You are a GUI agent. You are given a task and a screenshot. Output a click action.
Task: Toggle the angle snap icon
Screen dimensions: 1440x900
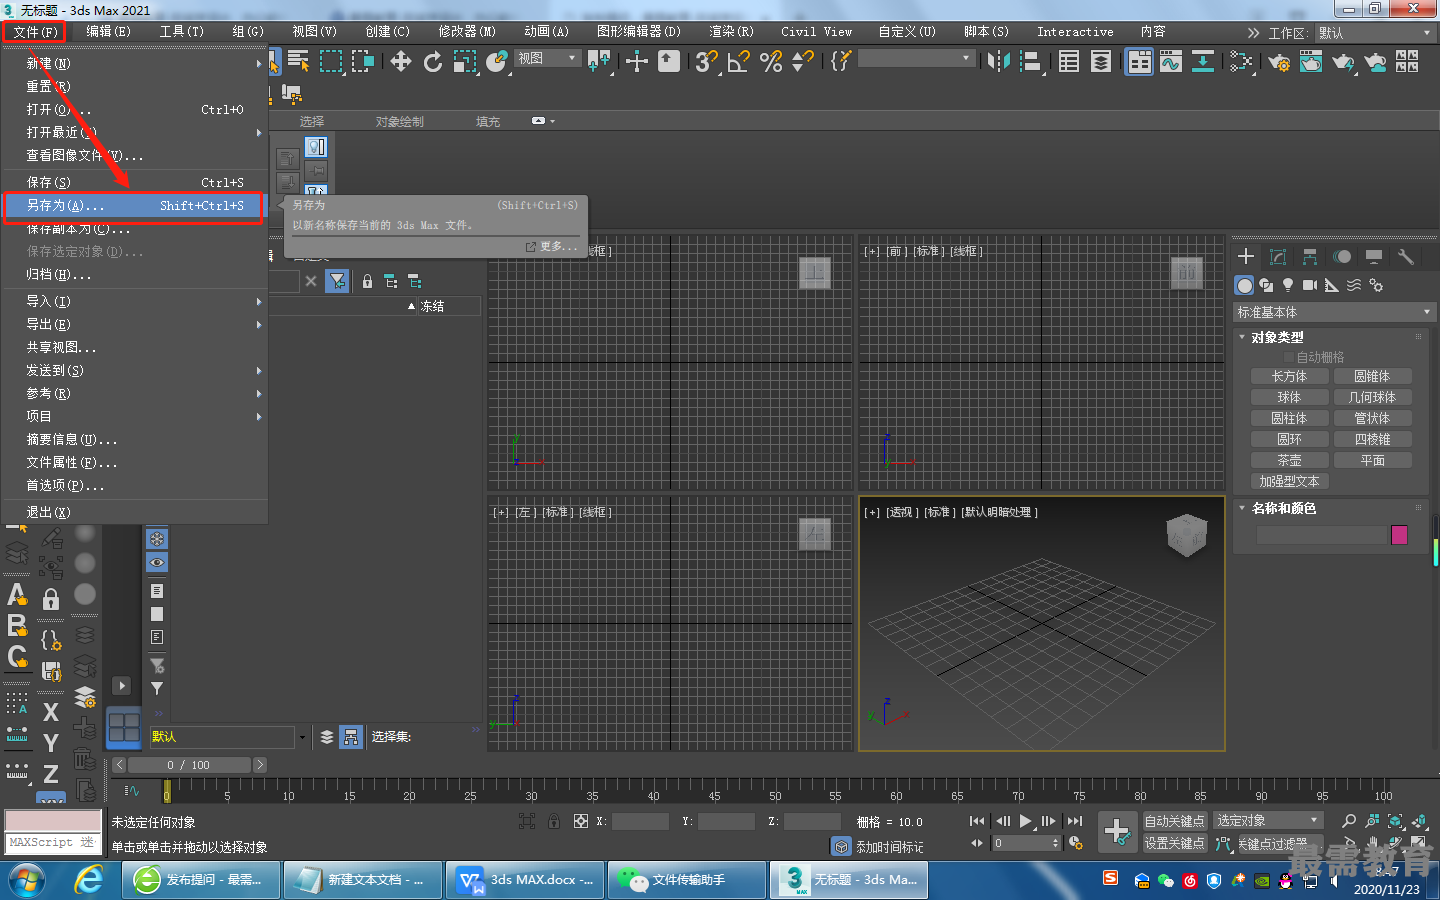(738, 62)
